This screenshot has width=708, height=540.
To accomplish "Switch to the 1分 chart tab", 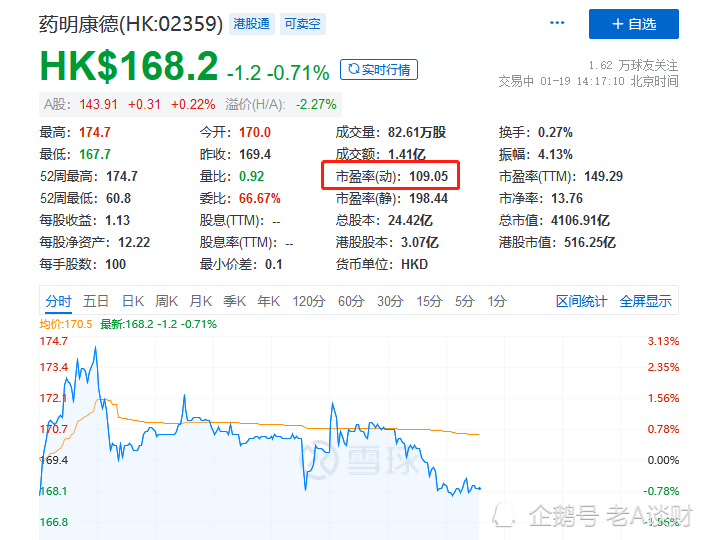I will point(497,301).
